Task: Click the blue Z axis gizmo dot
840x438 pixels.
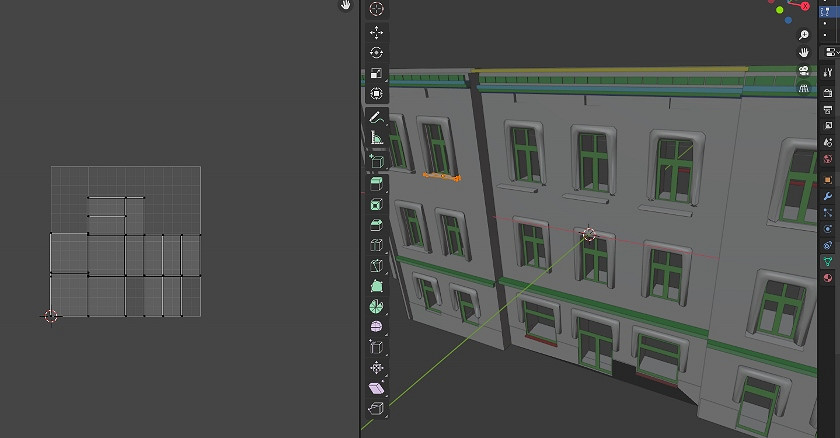Action: pyautogui.click(x=788, y=20)
